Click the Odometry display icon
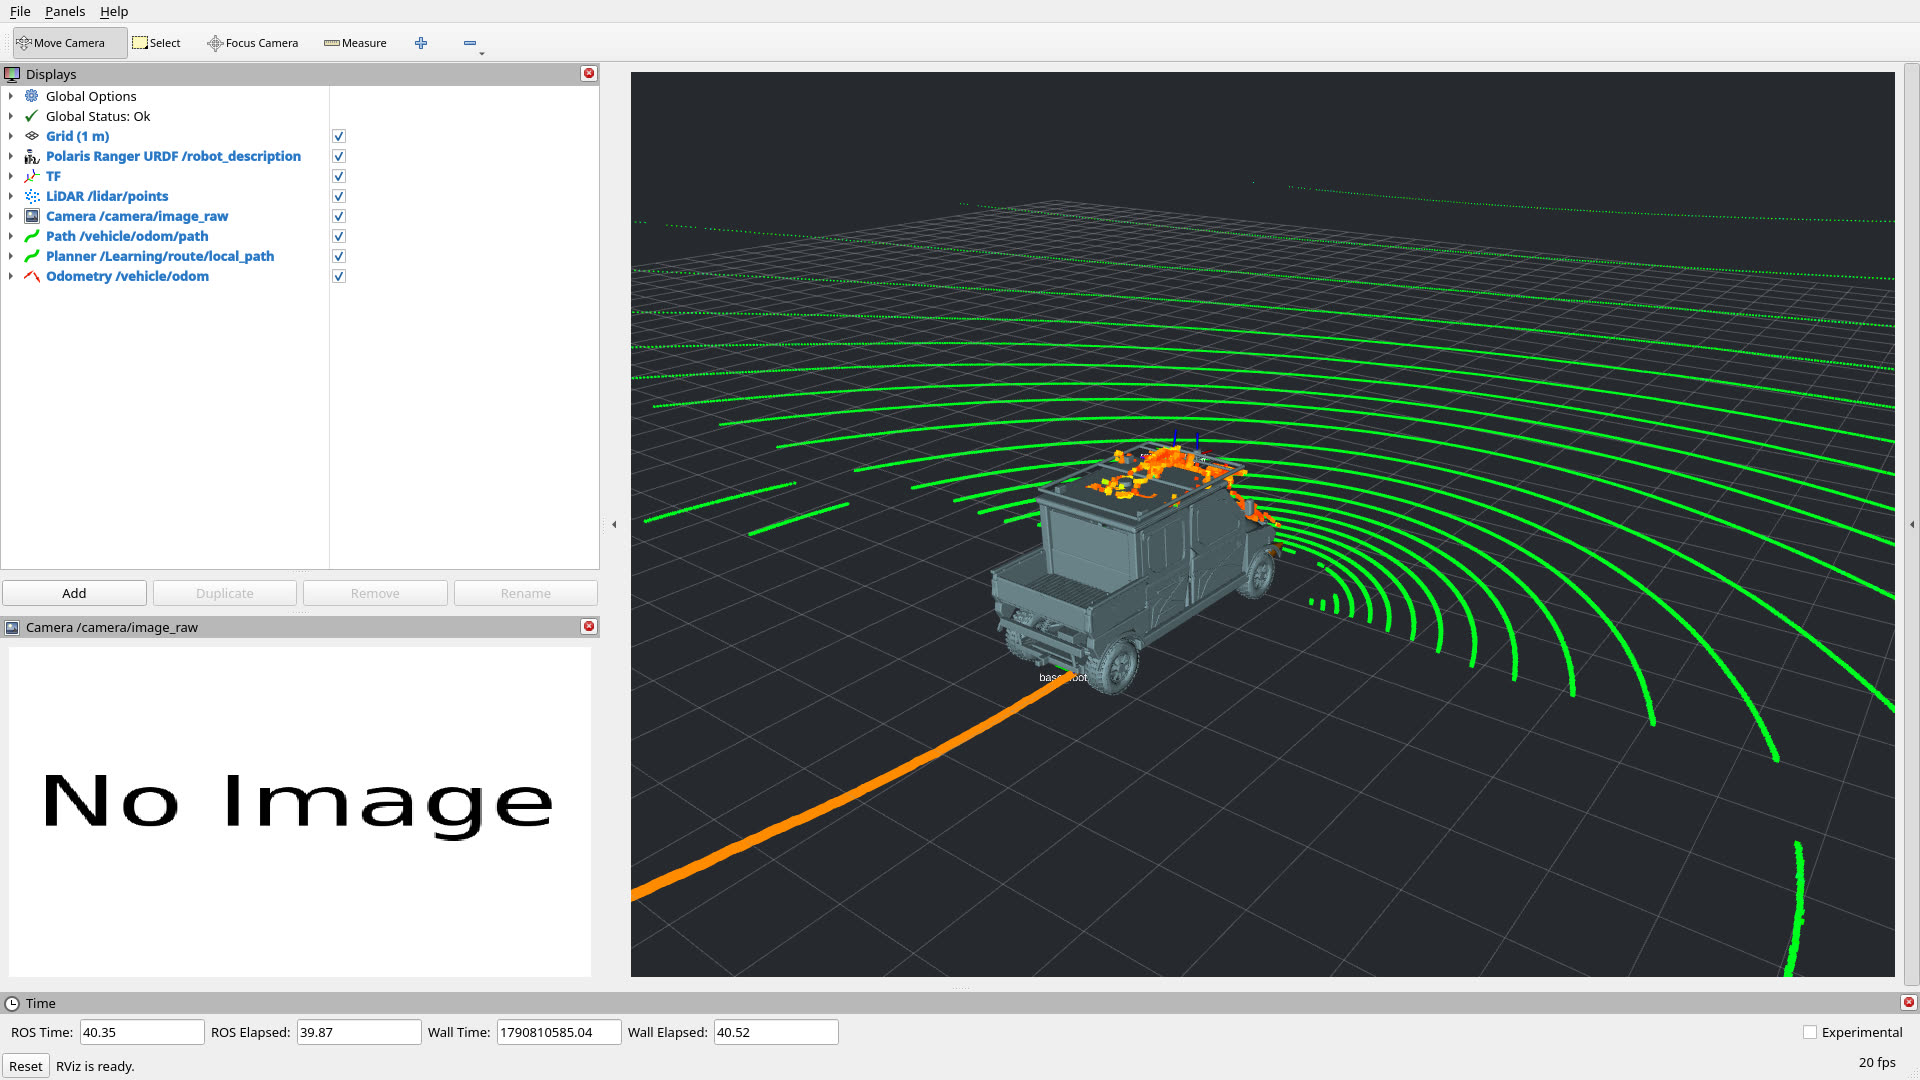This screenshot has width=1920, height=1080. [x=32, y=276]
